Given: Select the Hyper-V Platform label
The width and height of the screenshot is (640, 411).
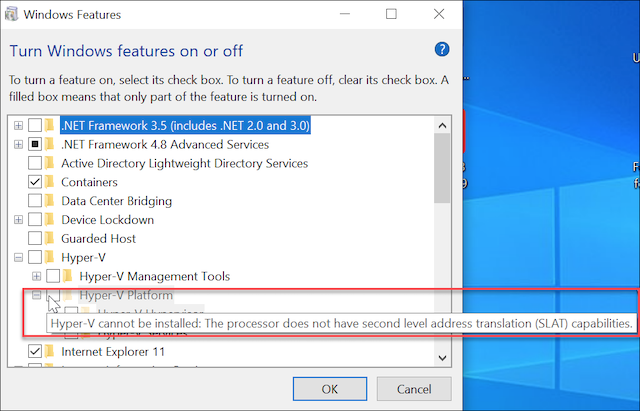Looking at the screenshot, I should [126, 295].
